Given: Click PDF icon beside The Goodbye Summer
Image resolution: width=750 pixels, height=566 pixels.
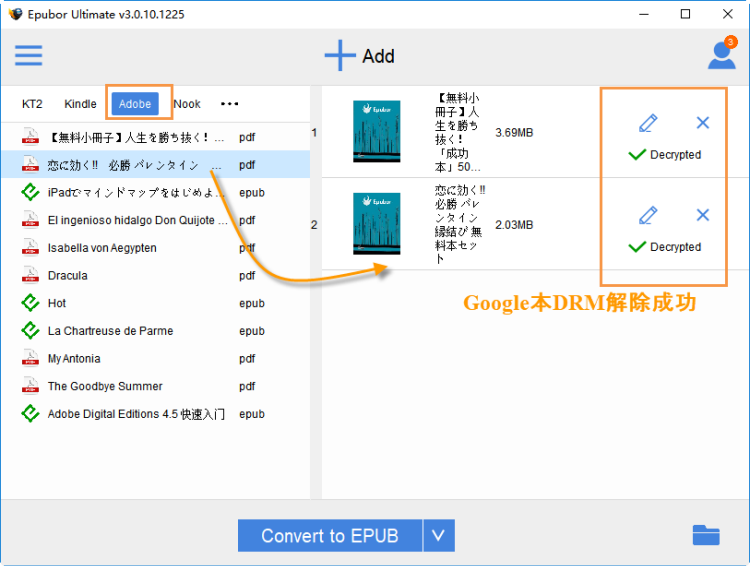Looking at the screenshot, I should pos(30,385).
